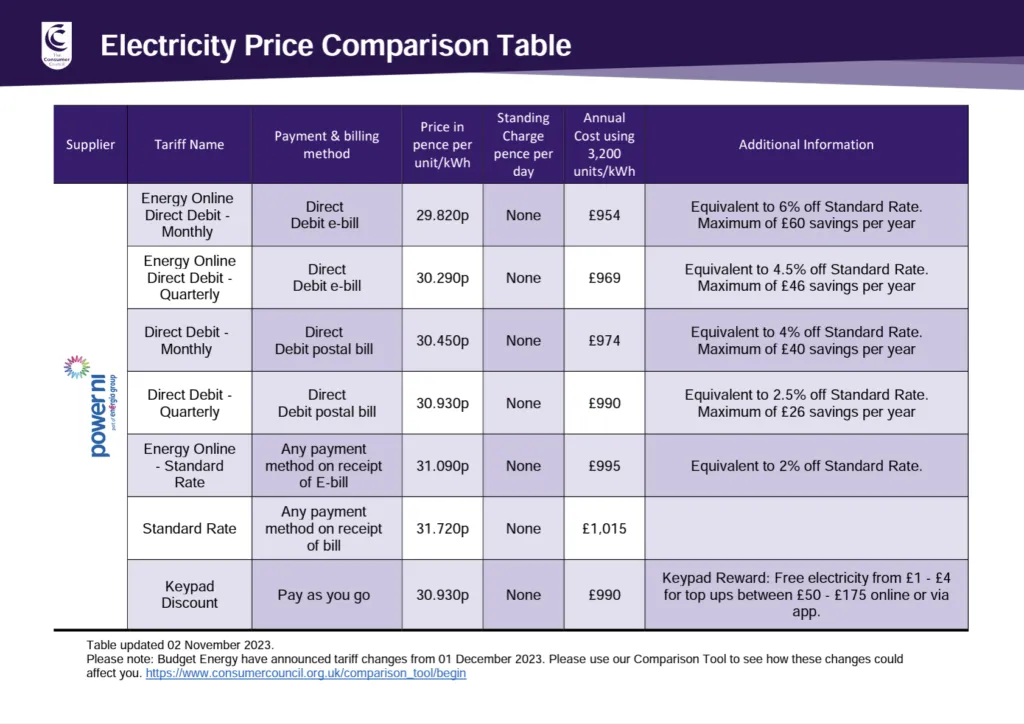Viewport: 1024px width, 724px height.
Task: Click the Price in pence per unit header
Action: 442,145
